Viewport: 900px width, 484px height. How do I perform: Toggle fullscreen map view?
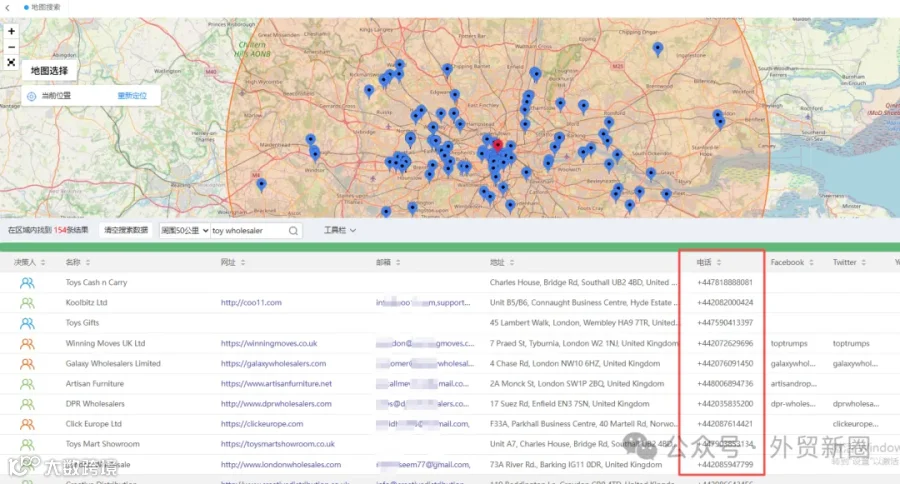pyautogui.click(x=11, y=62)
